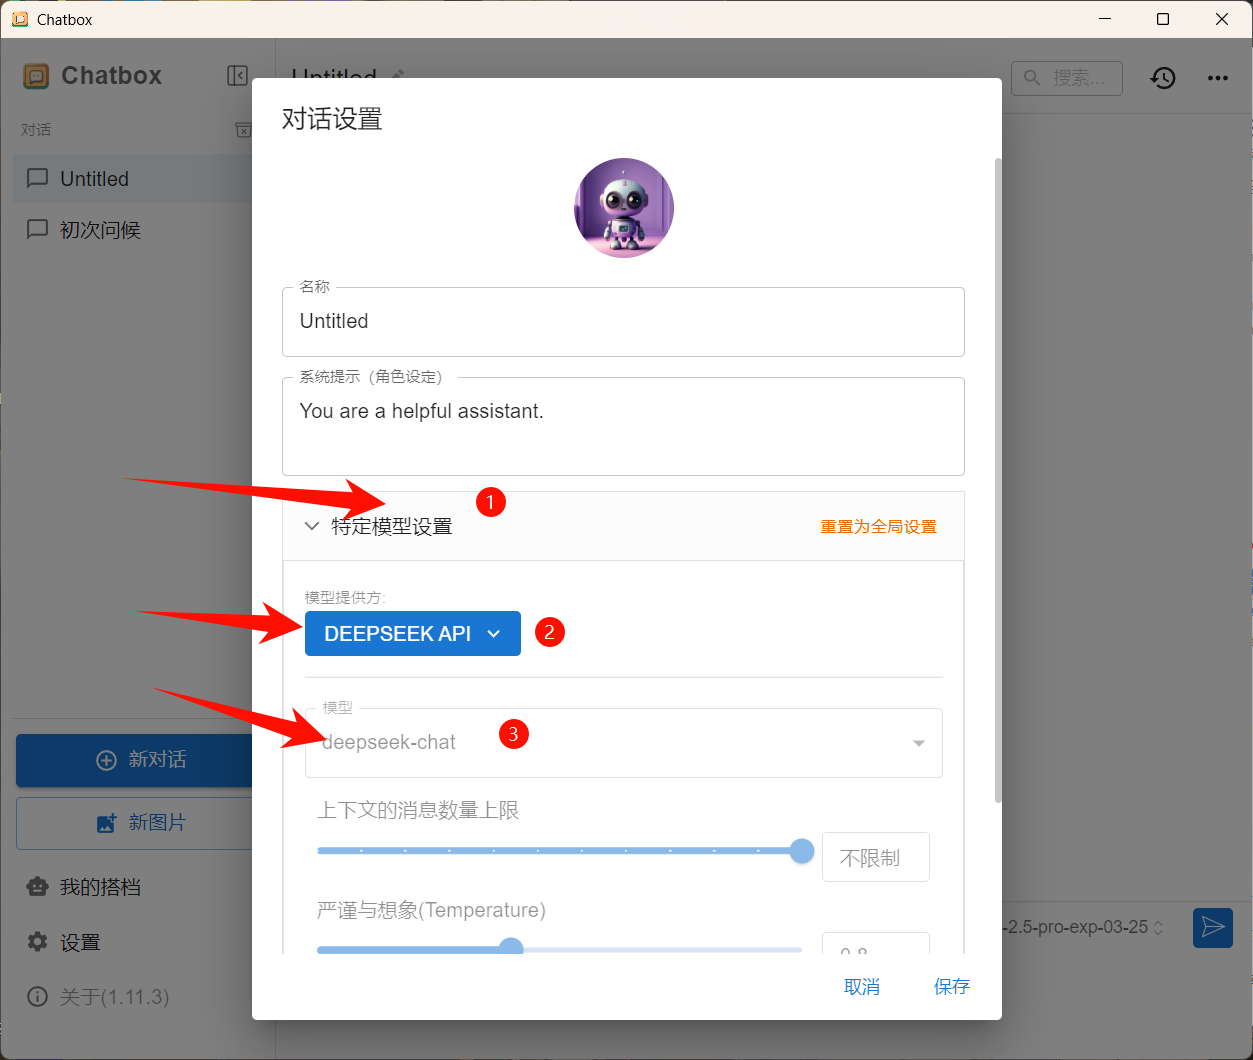Viewport: 1253px width, 1060px height.
Task: Open model selector showing 2.5-pro-exp-03-25
Action: (1084, 927)
